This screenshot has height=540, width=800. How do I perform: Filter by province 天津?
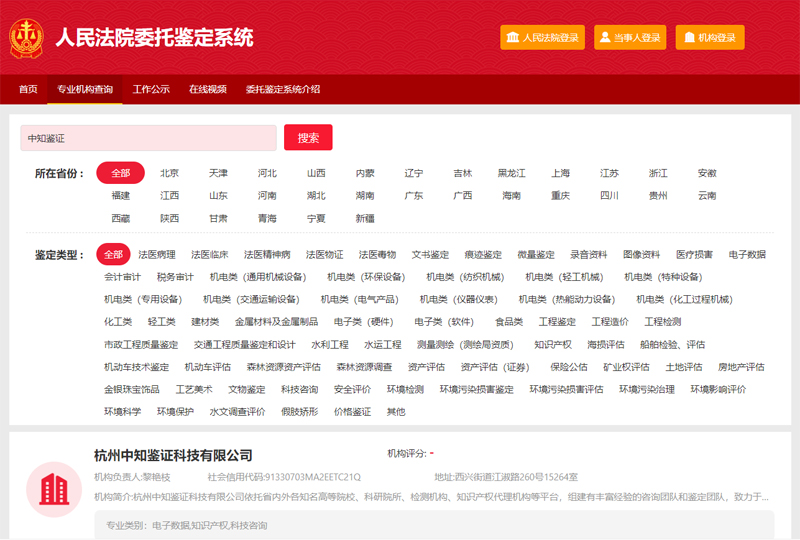pyautogui.click(x=218, y=173)
